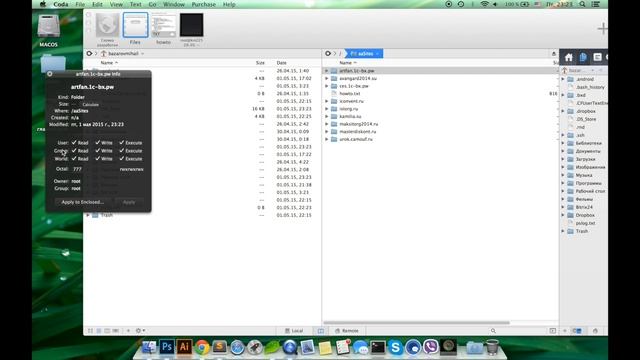Open the Stickies note icon in Dock
Image resolution: width=640 pixels, height=360 pixels.
tap(325, 348)
